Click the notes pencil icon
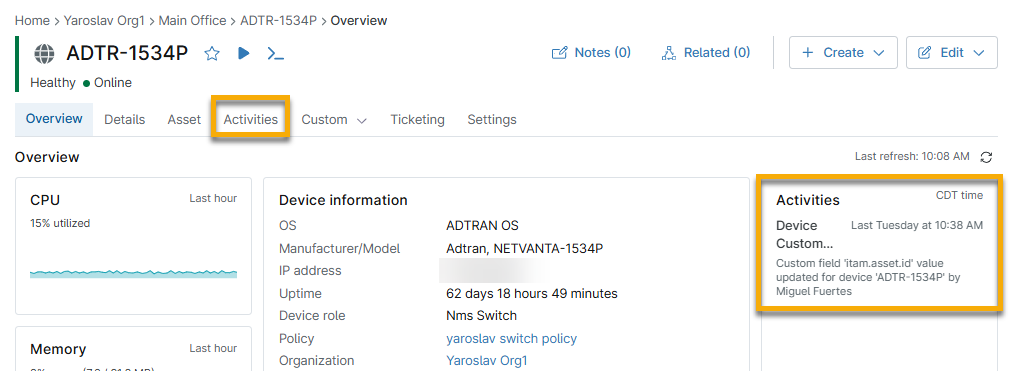The height and width of the screenshot is (371, 1014). [559, 53]
